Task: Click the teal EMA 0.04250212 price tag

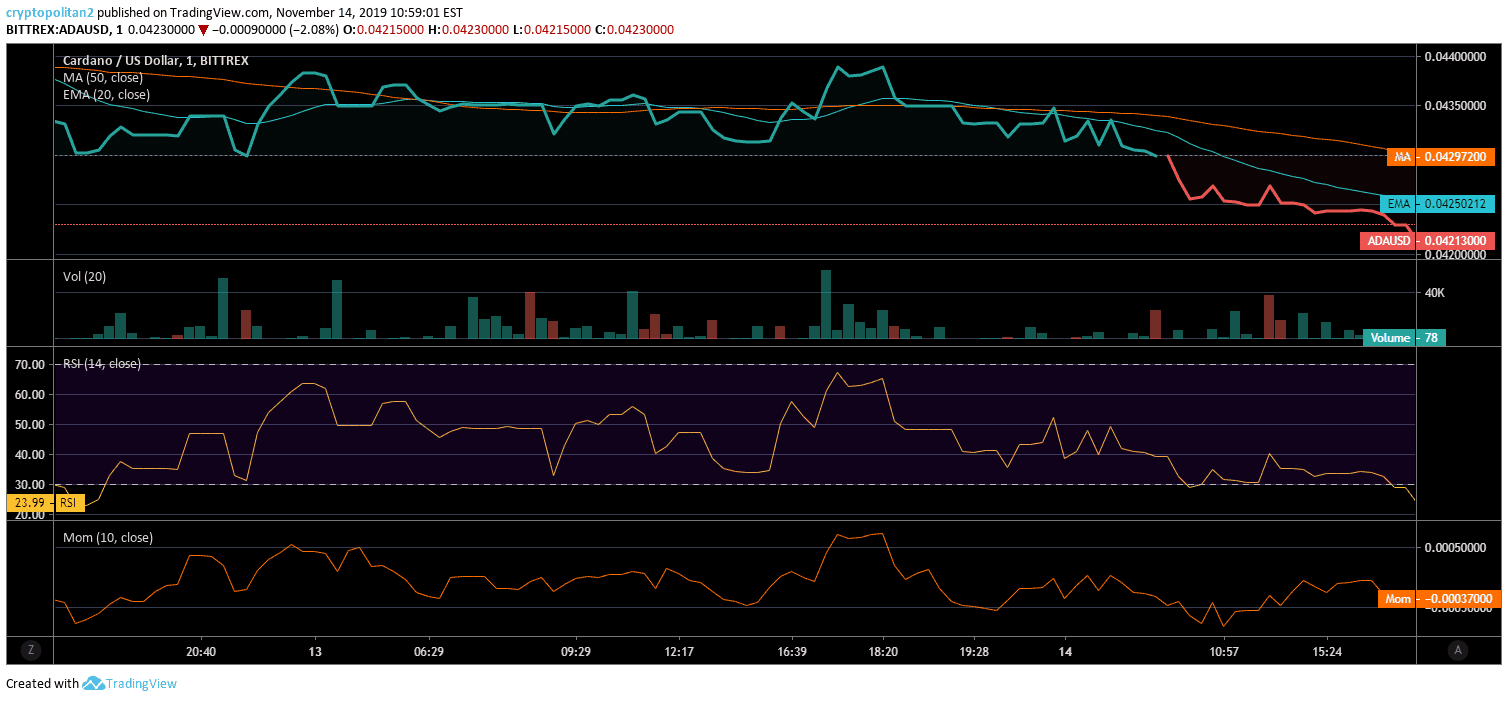Action: click(1438, 204)
